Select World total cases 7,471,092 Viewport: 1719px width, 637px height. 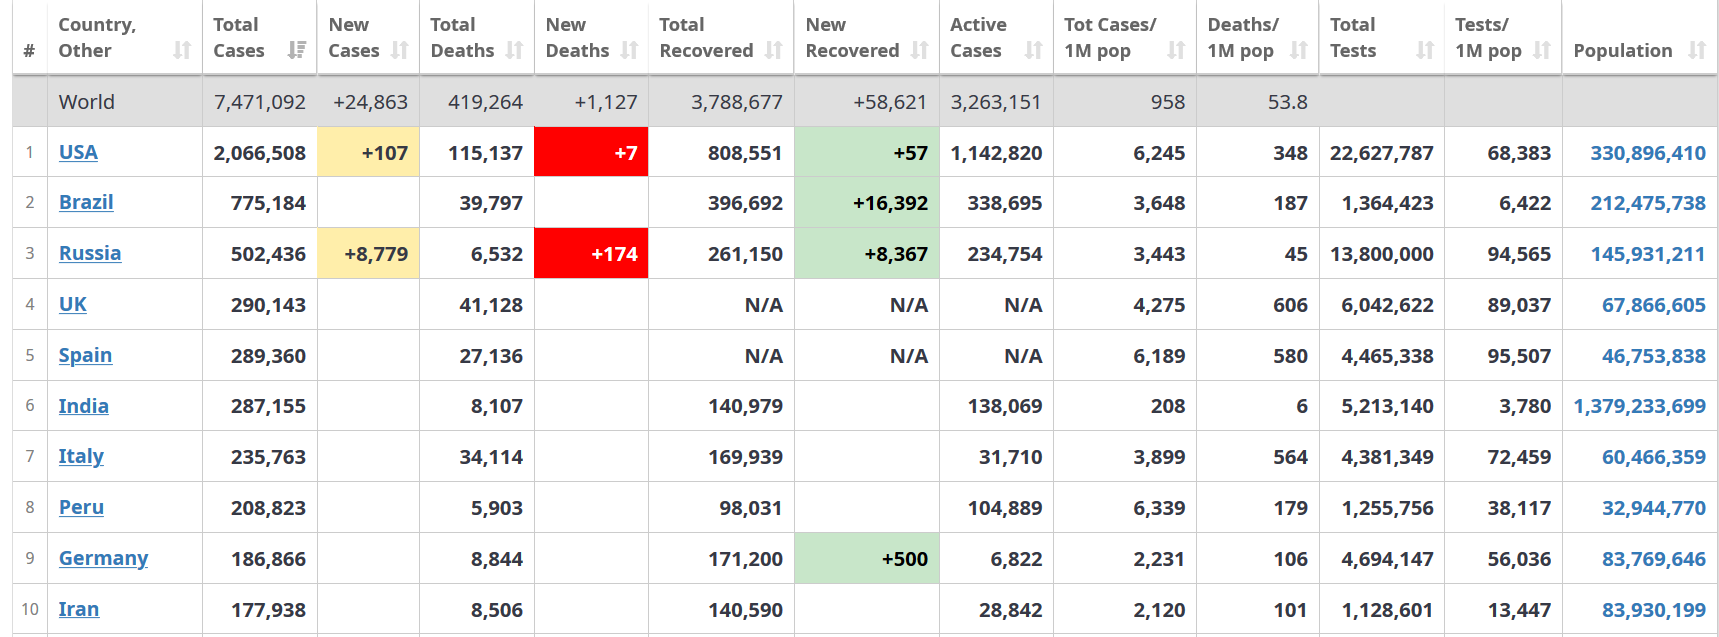tap(260, 102)
